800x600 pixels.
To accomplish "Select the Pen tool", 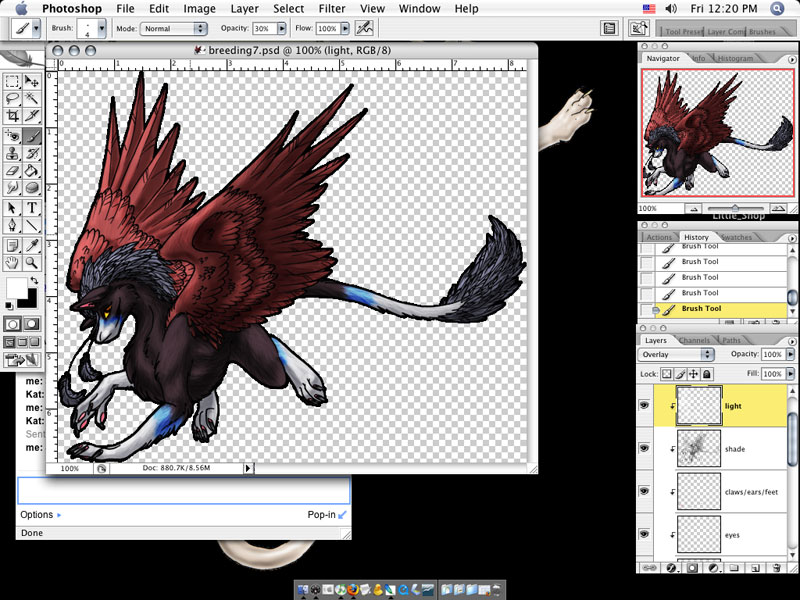I will 12,225.
